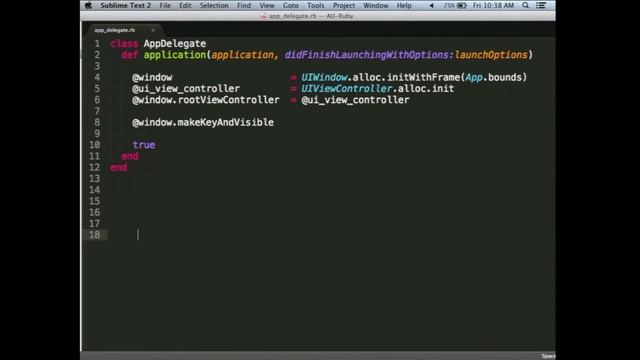The image size is (640, 360).
Task: Click the 'AppDelegate' class name
Action: tap(175, 44)
